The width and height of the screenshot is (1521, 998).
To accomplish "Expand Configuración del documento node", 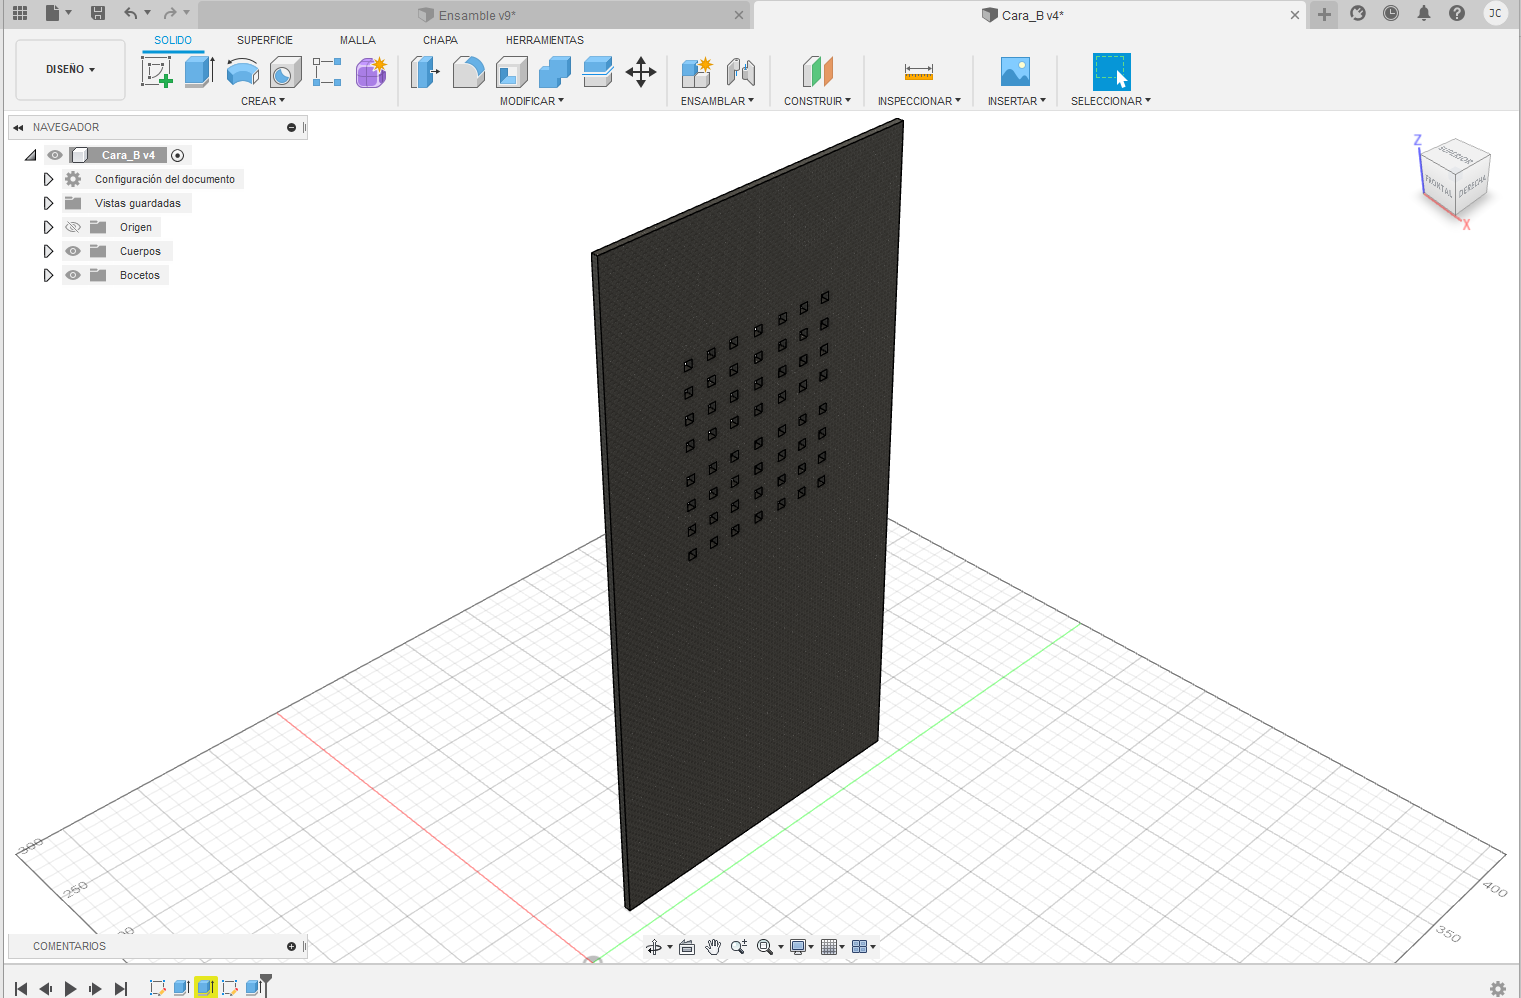I will coord(48,179).
